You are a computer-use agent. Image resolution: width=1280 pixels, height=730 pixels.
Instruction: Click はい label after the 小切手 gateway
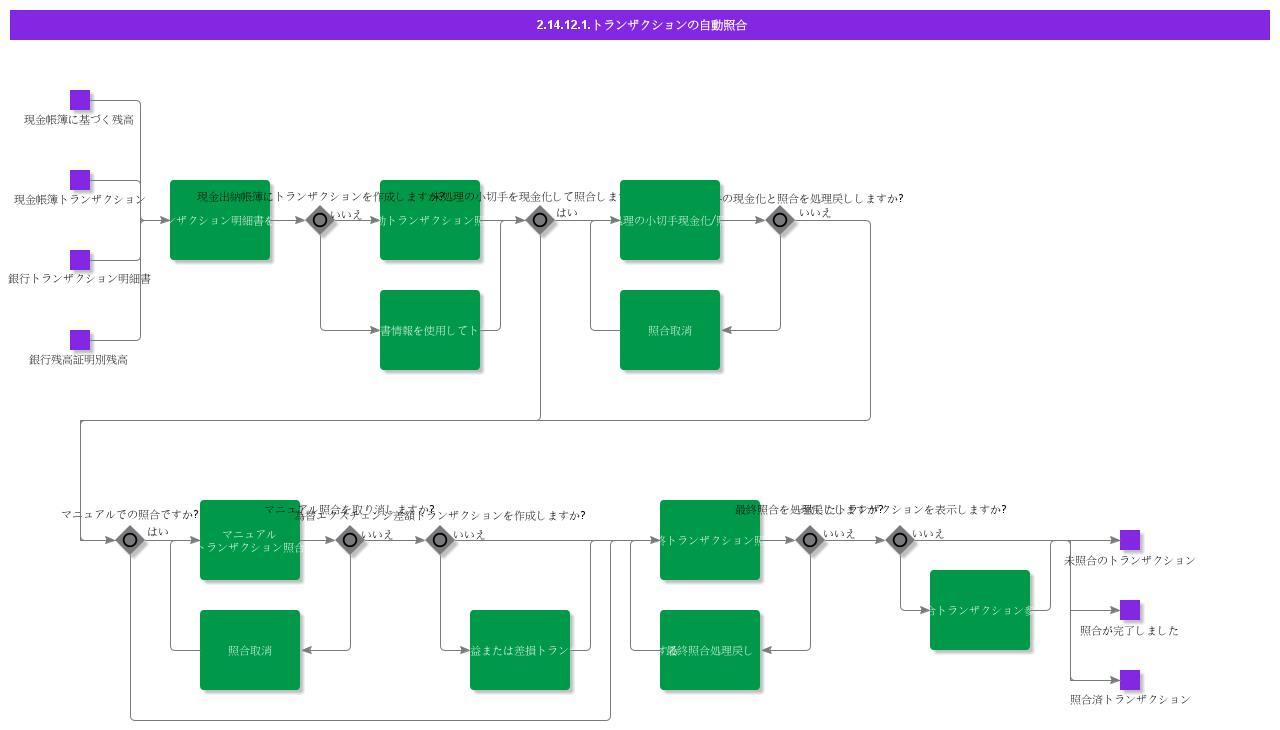click(567, 212)
